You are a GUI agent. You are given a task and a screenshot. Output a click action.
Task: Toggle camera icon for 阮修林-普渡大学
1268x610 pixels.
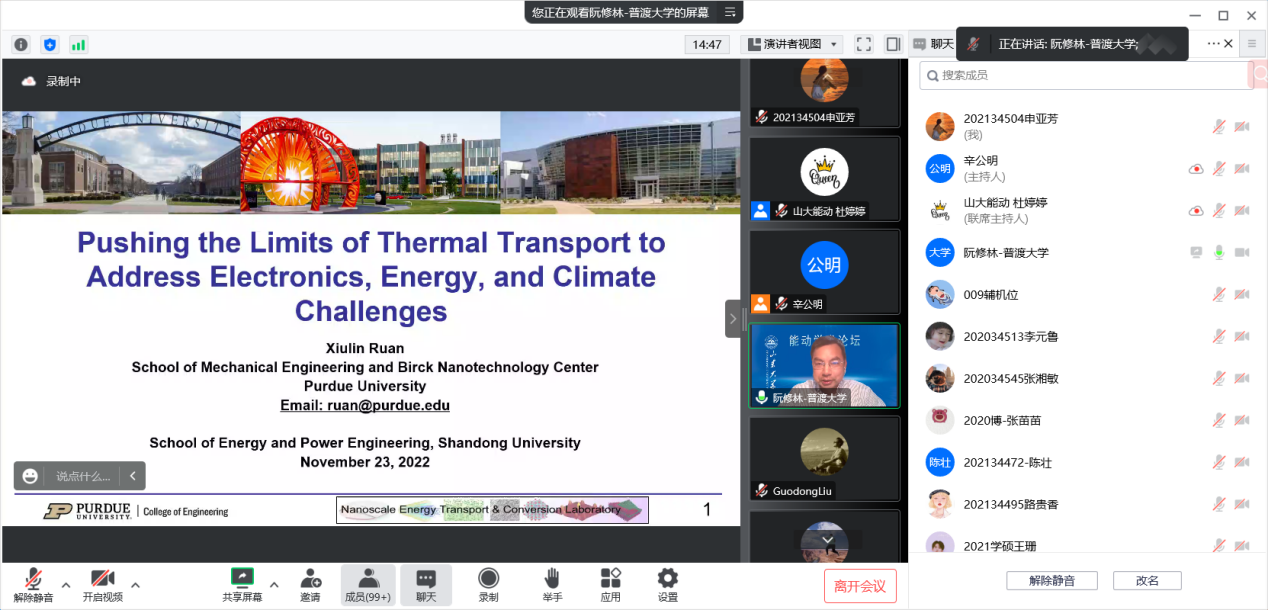pos(1242,253)
